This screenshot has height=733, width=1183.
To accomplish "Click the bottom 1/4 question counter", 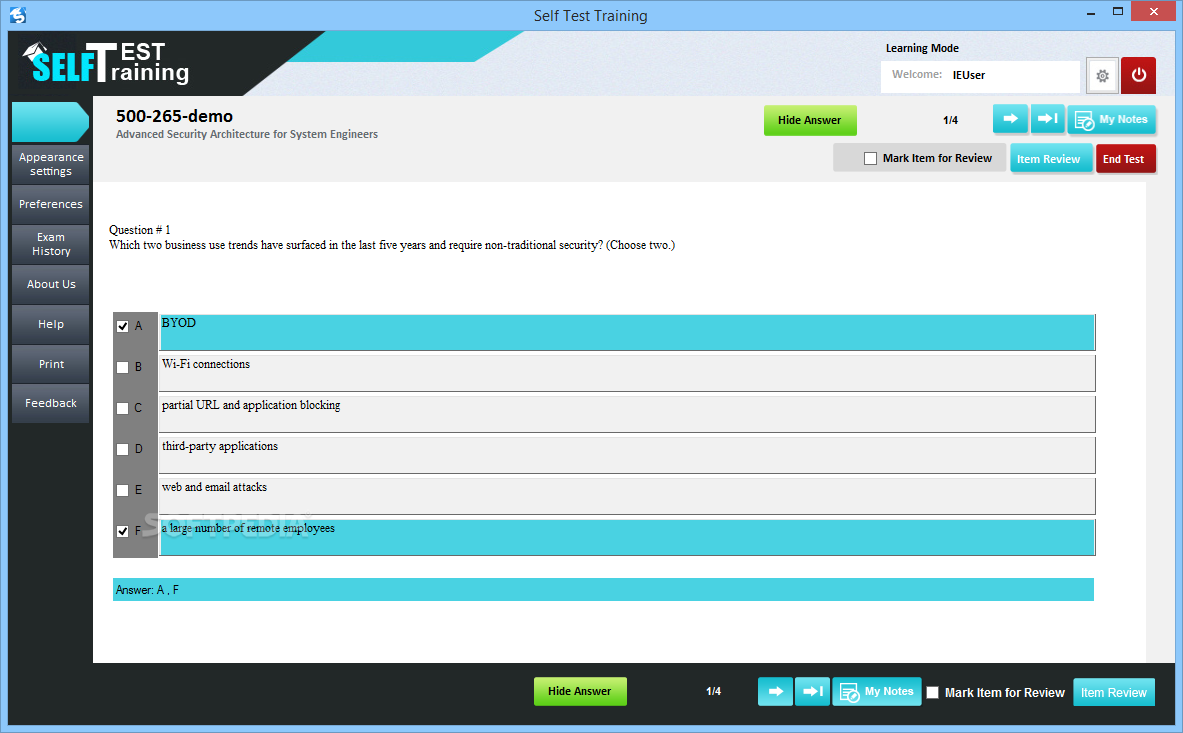I will point(713,692).
